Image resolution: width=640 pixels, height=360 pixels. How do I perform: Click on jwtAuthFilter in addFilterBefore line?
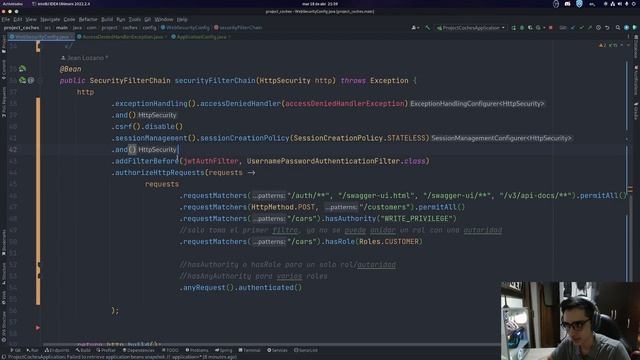211,161
